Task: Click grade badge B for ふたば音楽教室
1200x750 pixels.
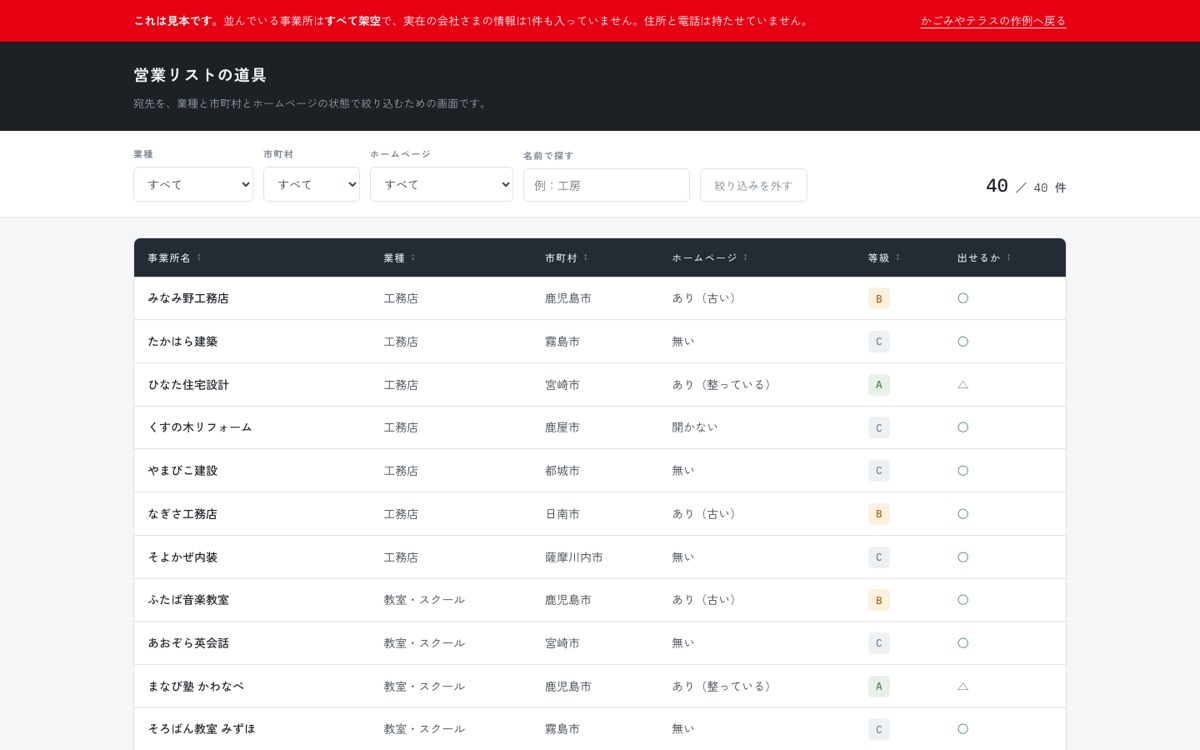Action: pos(879,600)
